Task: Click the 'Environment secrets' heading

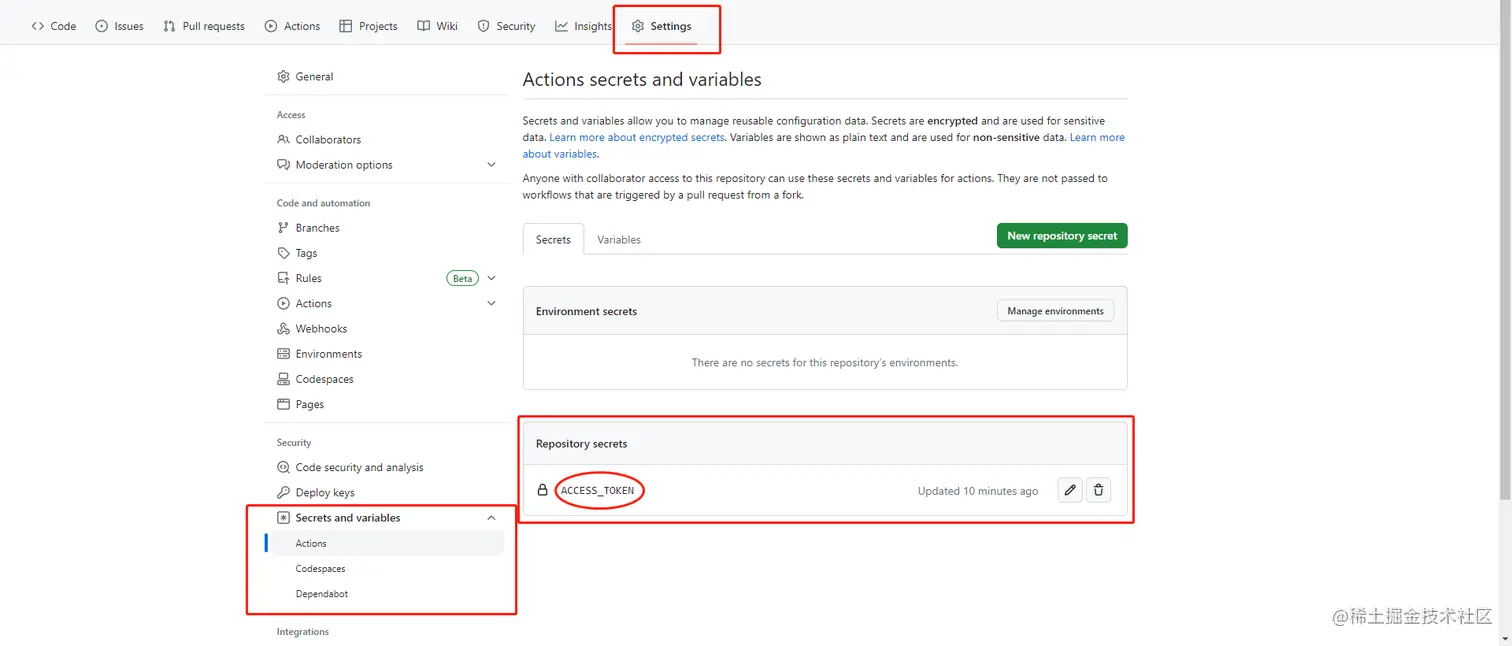Action: [x=586, y=311]
